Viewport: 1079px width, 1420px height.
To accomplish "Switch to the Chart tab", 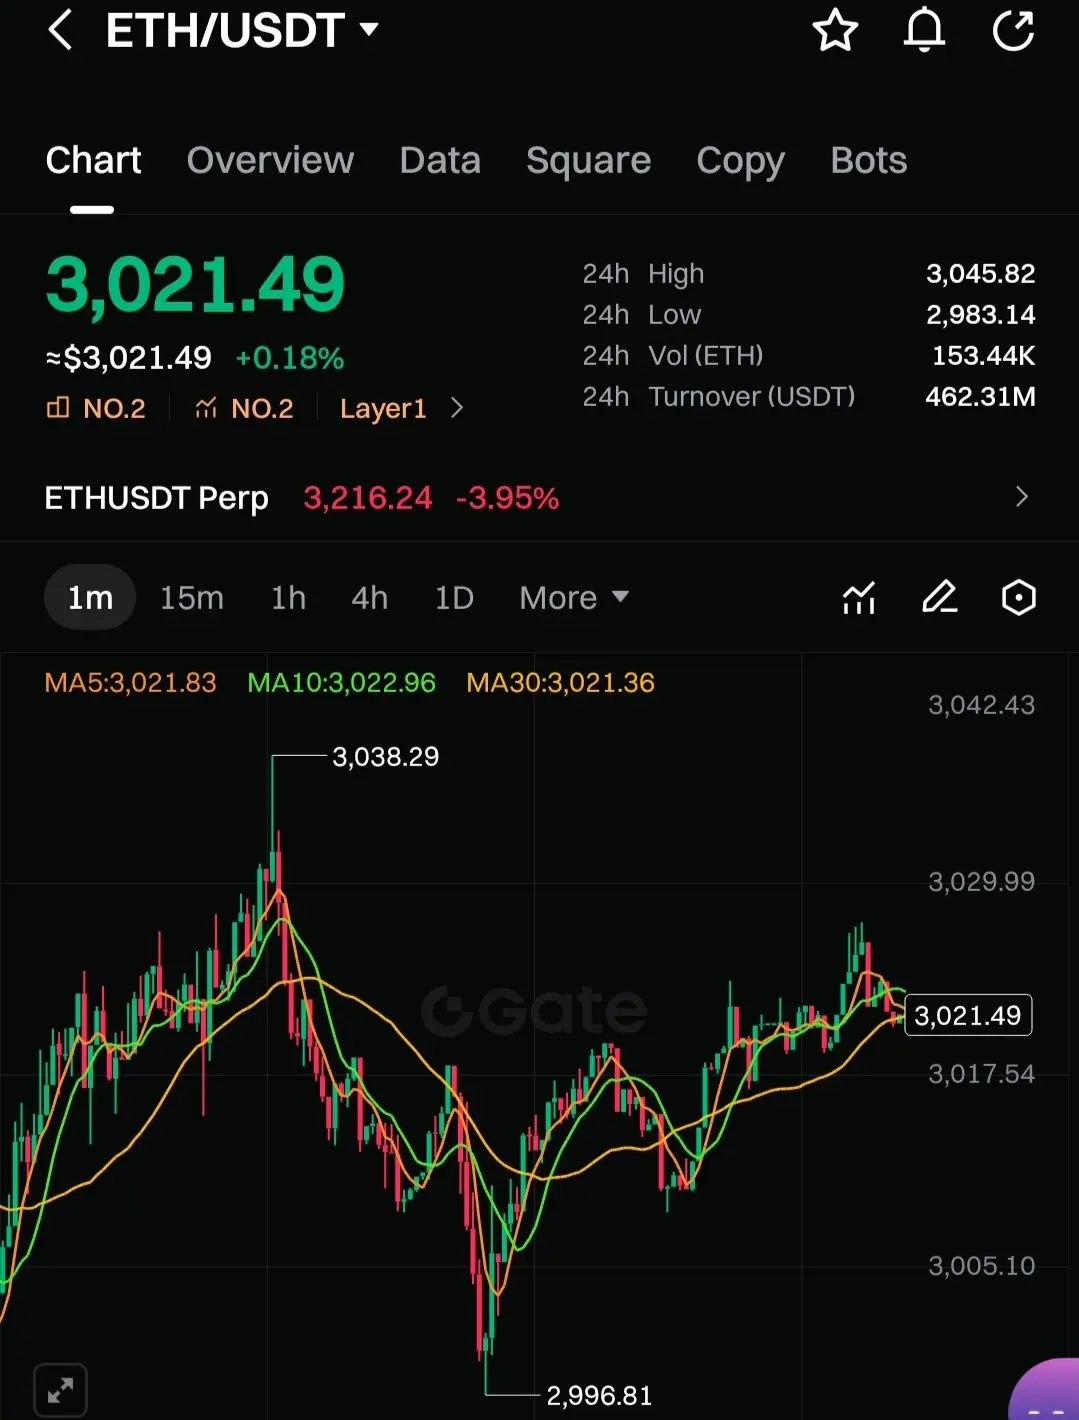I will tap(93, 160).
